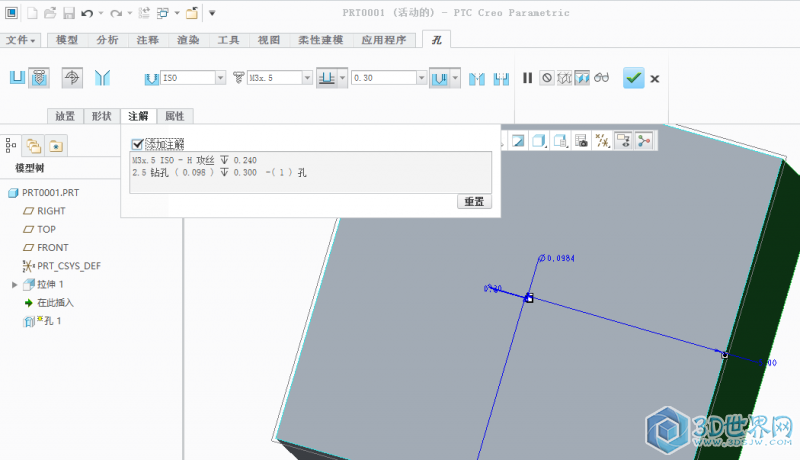Expand the depth option arrow
800x460 pixels.
click(343, 78)
